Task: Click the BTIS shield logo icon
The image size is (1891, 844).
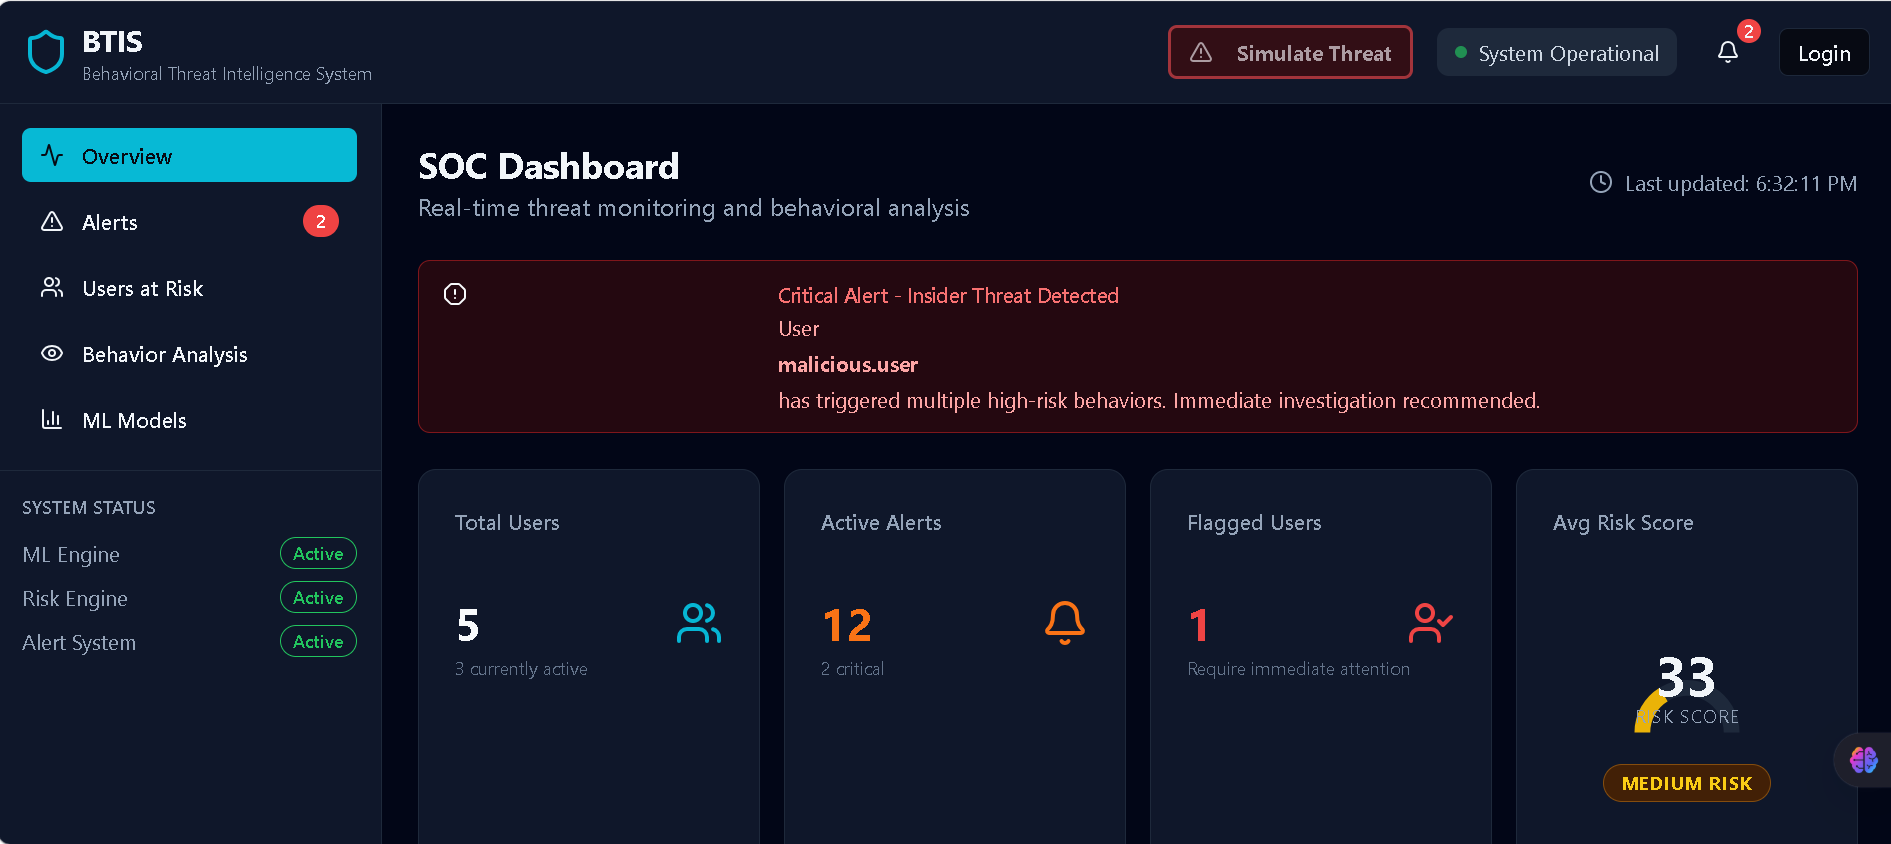Action: [46, 53]
